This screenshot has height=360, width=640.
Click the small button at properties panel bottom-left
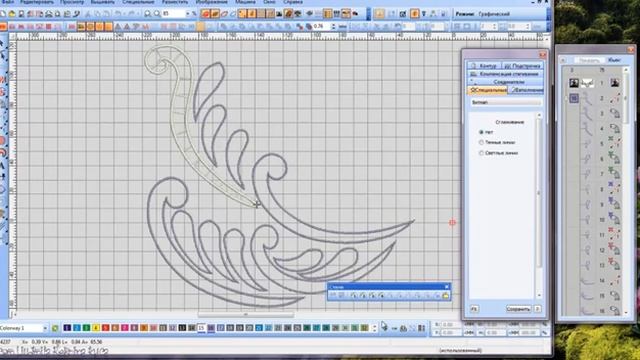point(473,309)
